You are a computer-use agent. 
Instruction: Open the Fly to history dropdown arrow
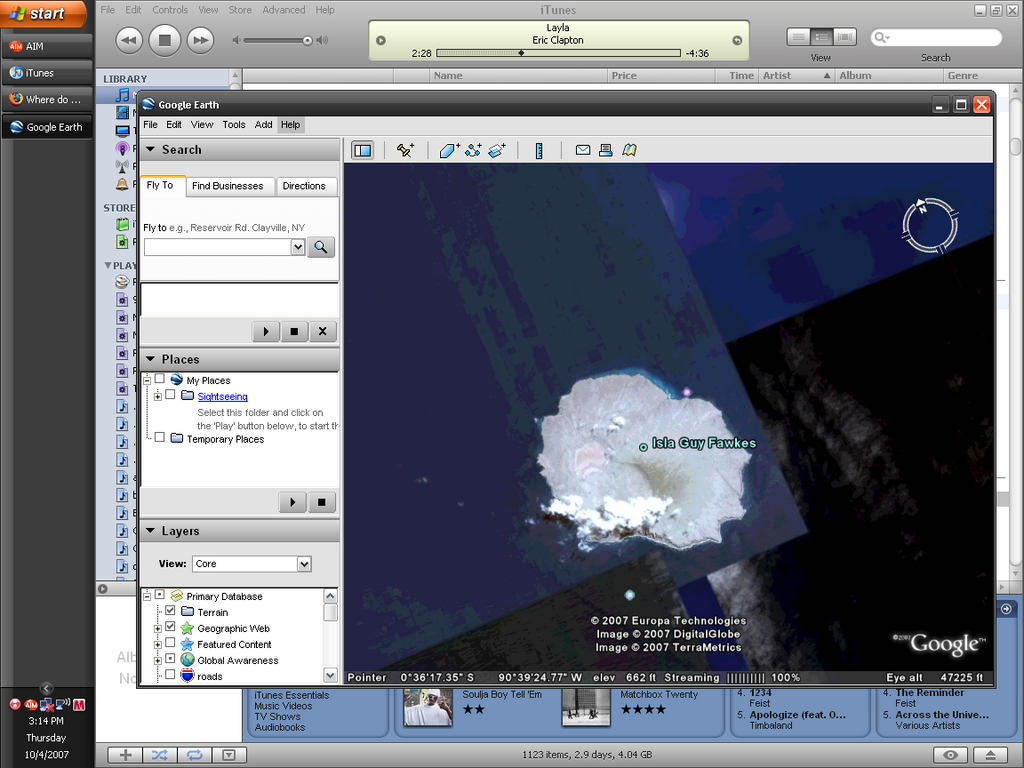coord(298,247)
